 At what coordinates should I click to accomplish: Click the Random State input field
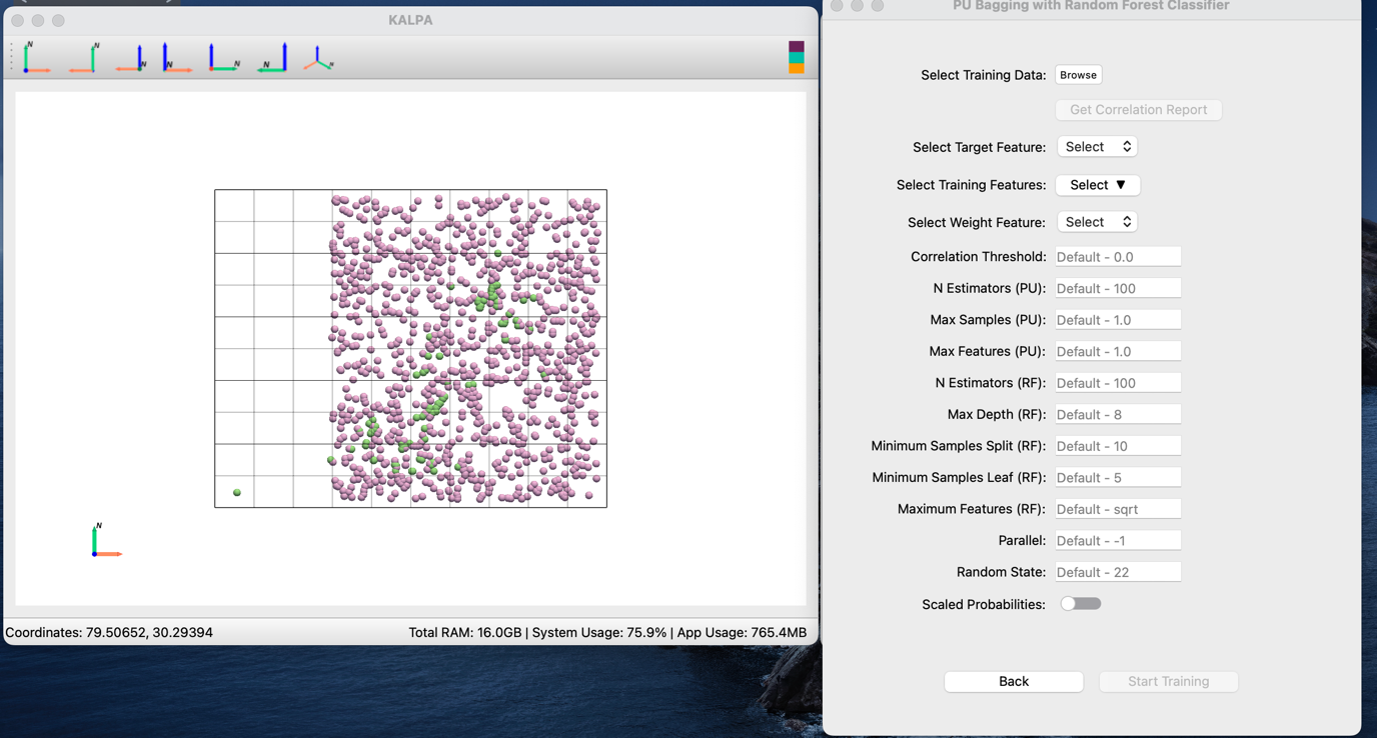pyautogui.click(x=1117, y=572)
